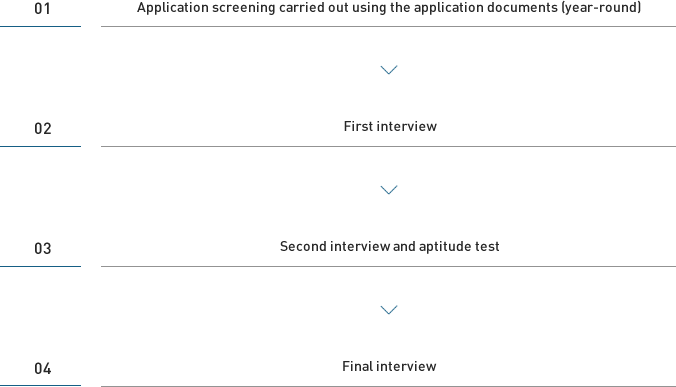The image size is (676, 387).
Task: Click the blue underline beneath number 04
Action: [x=41, y=385]
